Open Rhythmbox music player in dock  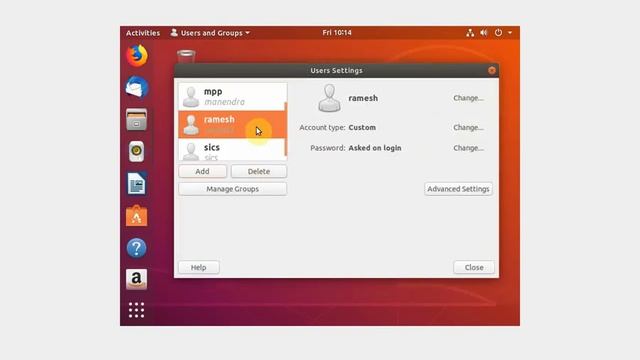137,151
